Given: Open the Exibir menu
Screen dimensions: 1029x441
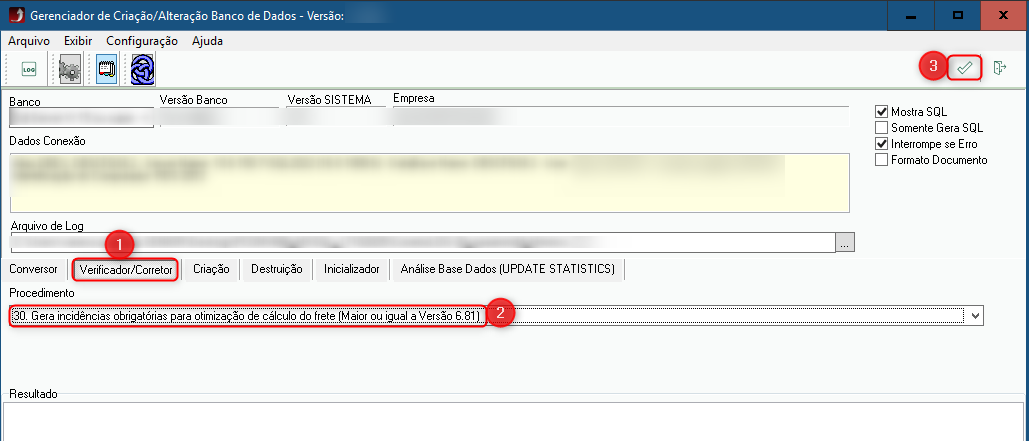Looking at the screenshot, I should click(x=78, y=41).
